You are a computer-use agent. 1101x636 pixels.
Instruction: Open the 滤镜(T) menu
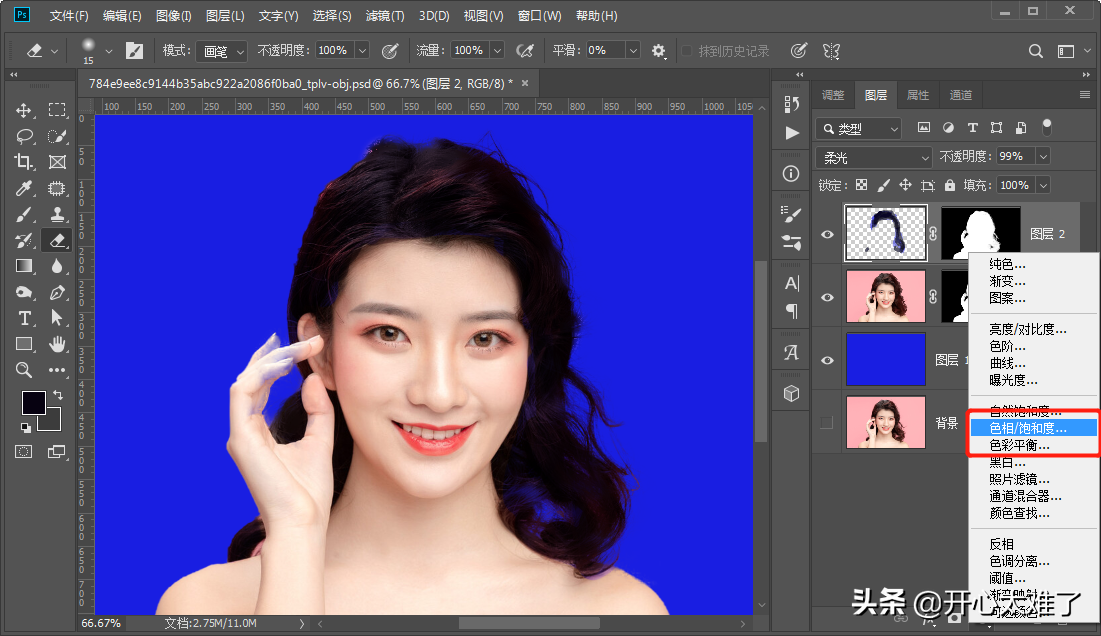coord(385,16)
